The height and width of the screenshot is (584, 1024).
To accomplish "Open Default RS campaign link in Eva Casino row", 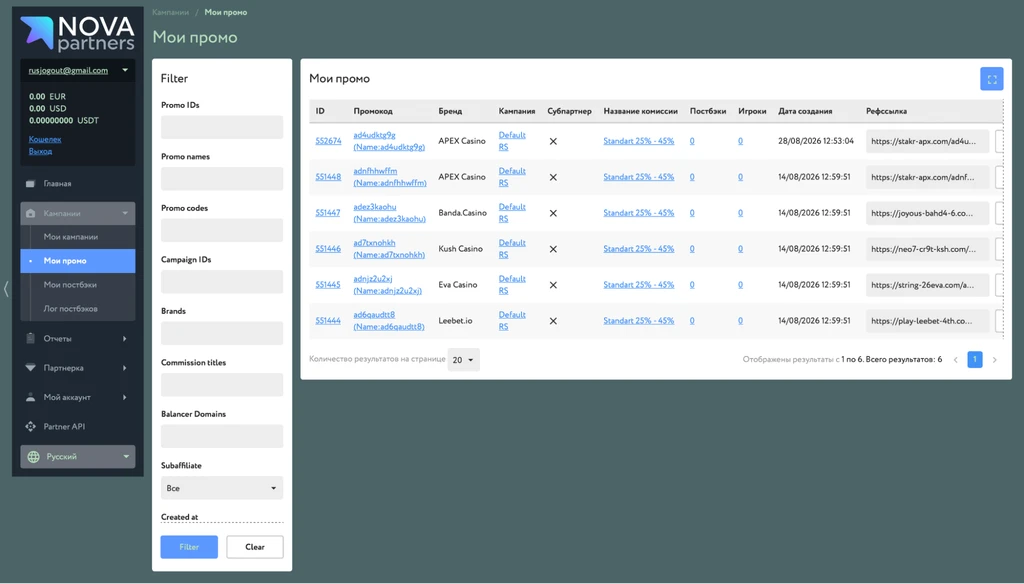I will coord(512,285).
